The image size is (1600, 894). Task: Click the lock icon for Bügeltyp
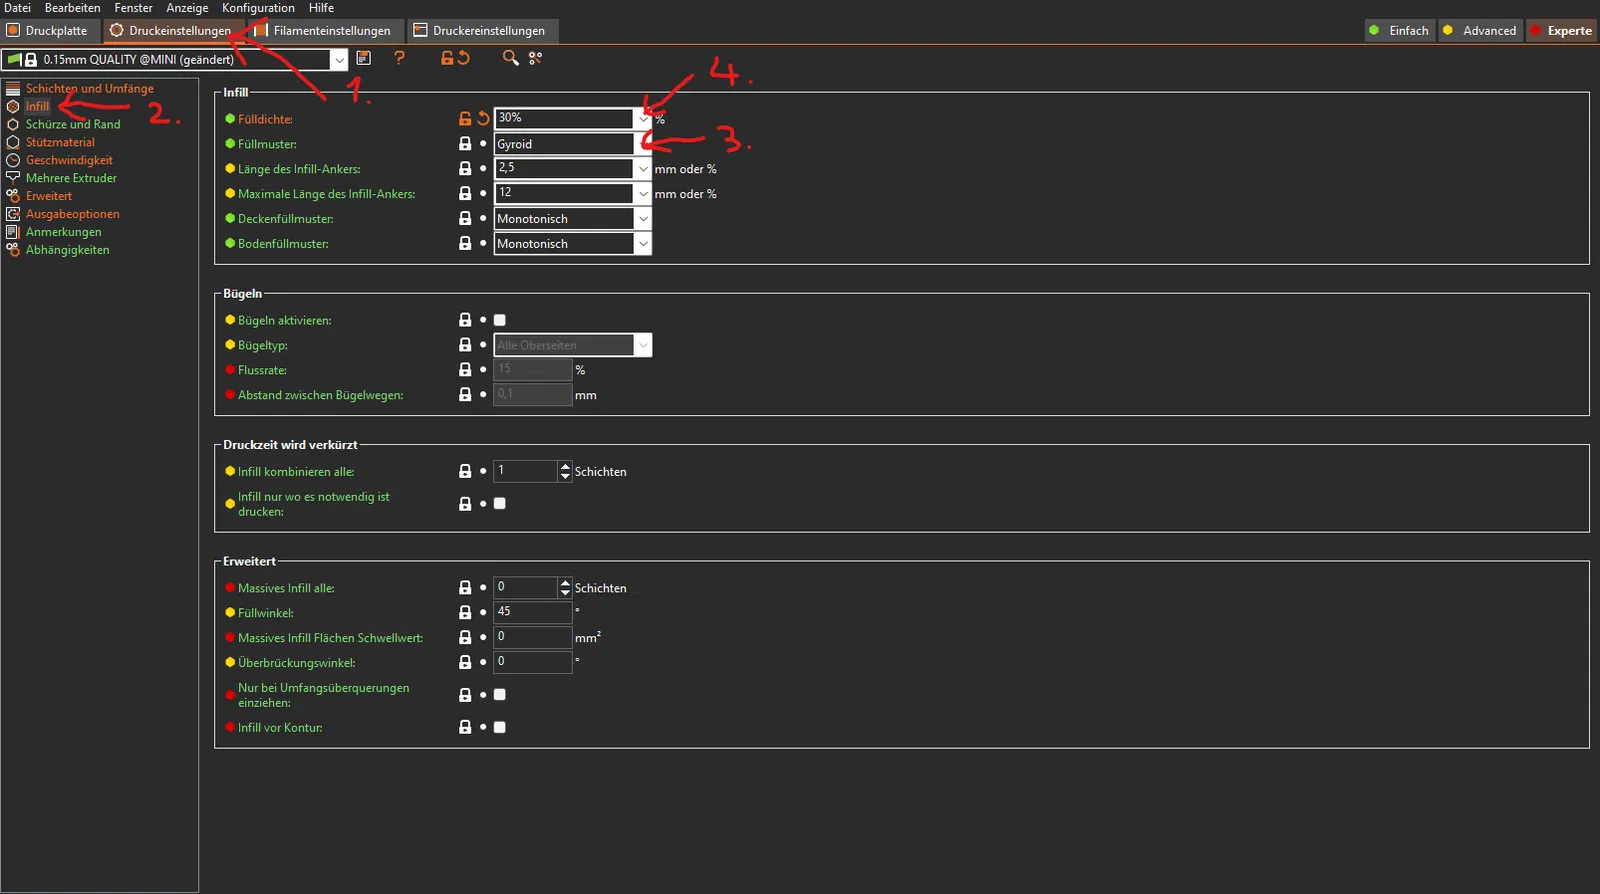click(x=465, y=345)
